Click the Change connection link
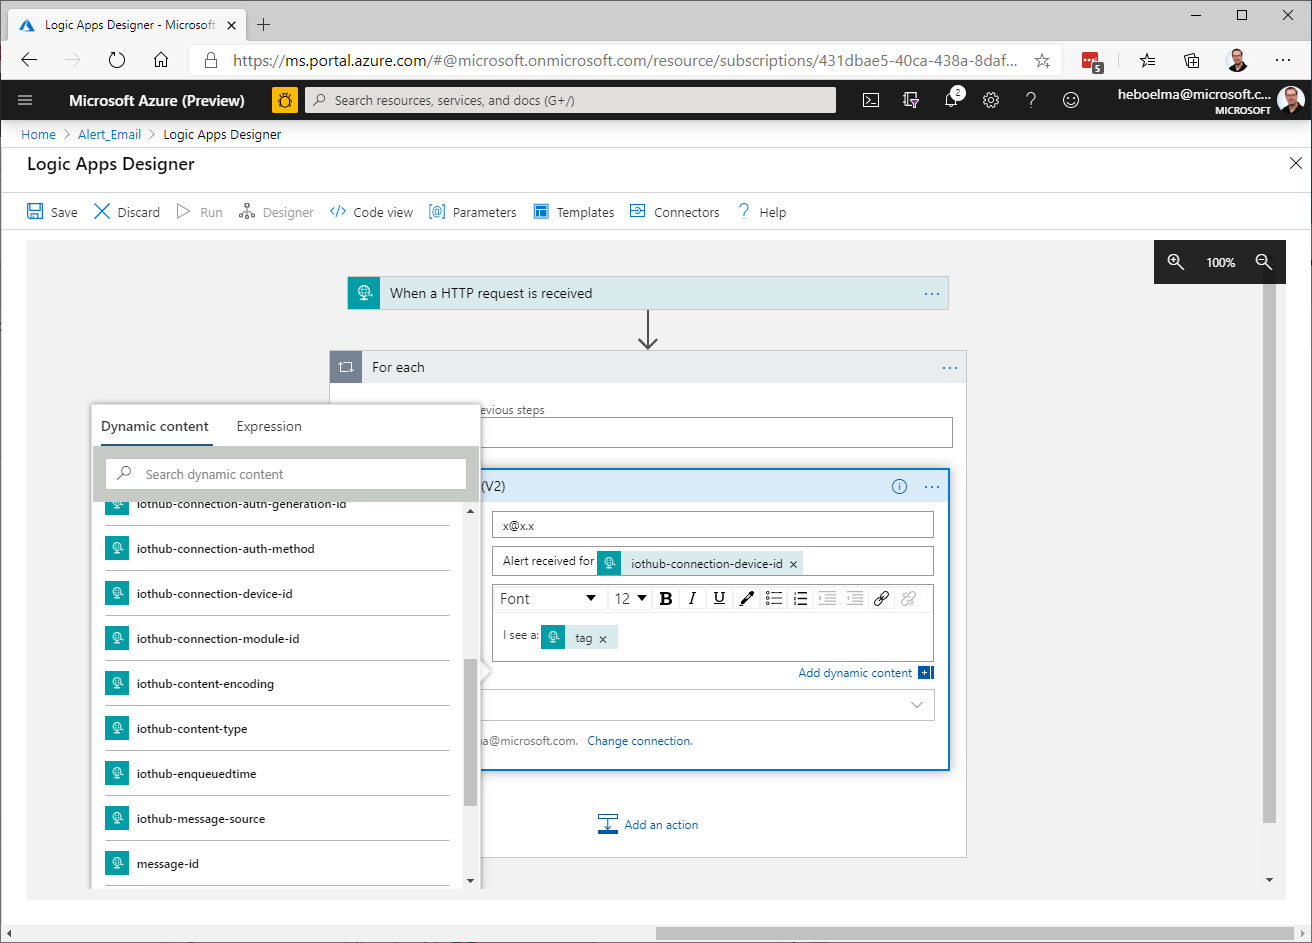This screenshot has width=1312, height=943. coord(640,741)
